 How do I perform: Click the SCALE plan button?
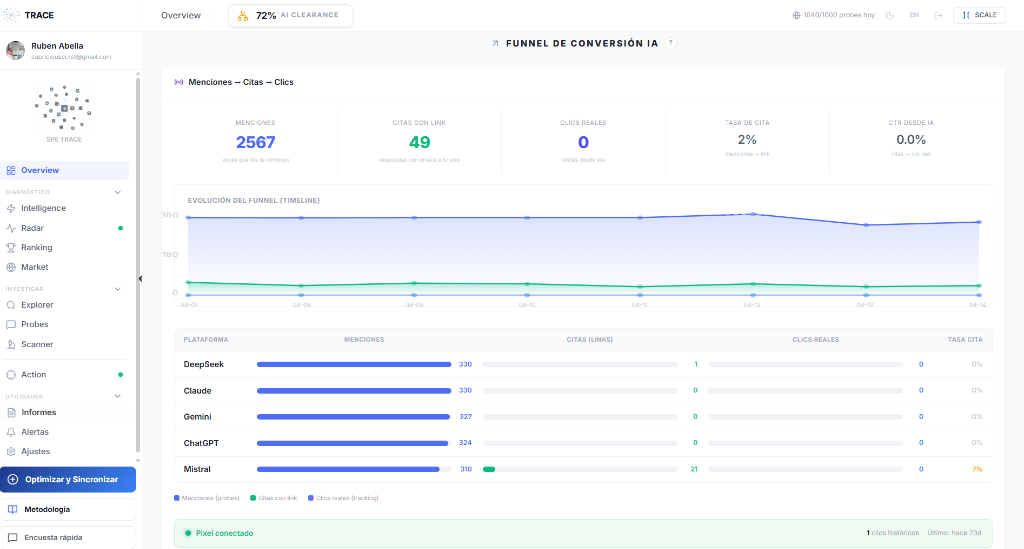tap(979, 15)
